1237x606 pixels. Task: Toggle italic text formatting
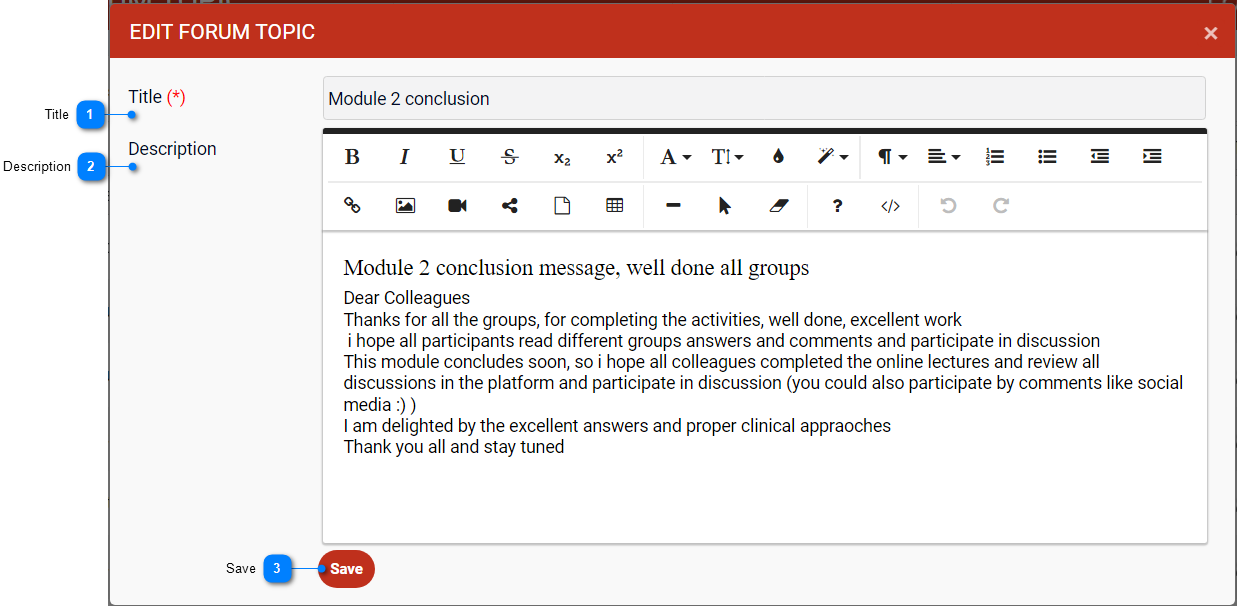[405, 157]
